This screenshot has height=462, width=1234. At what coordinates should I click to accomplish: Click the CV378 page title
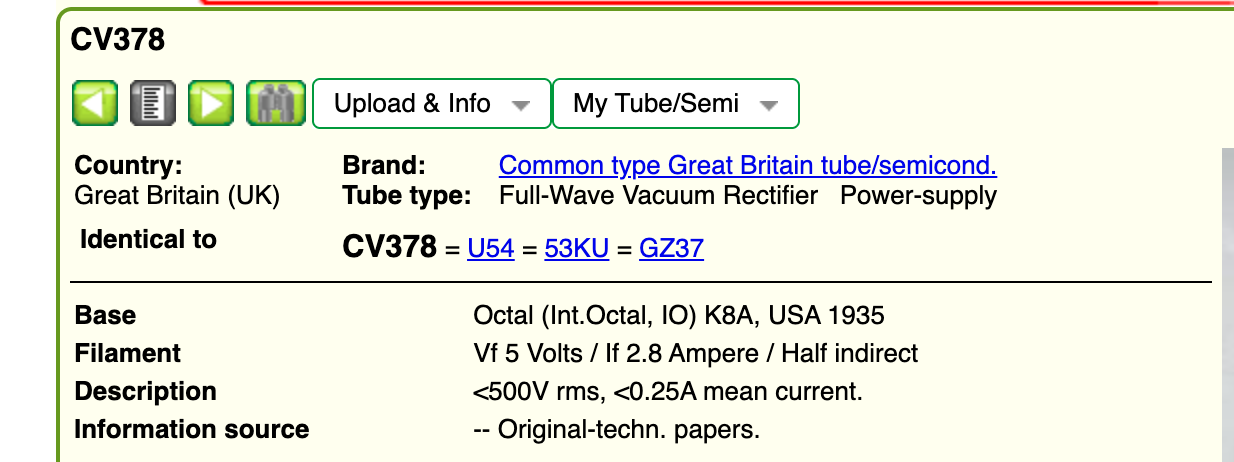pos(118,40)
